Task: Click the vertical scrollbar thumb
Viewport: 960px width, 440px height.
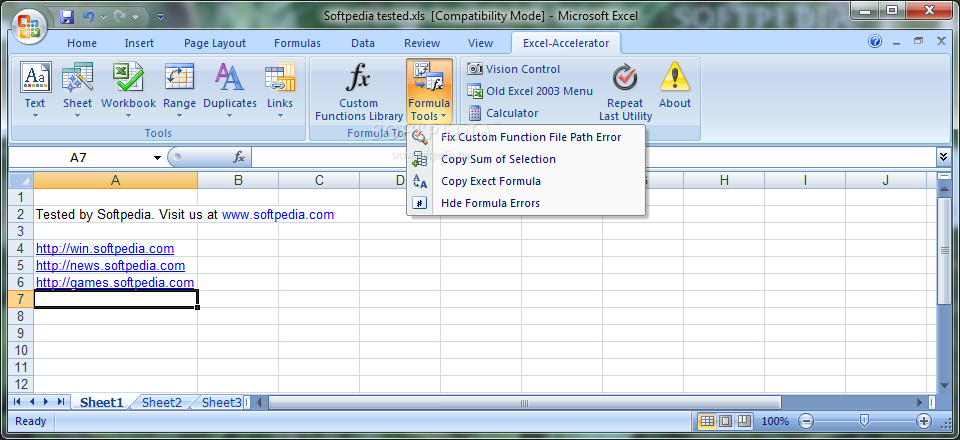Action: coord(943,250)
